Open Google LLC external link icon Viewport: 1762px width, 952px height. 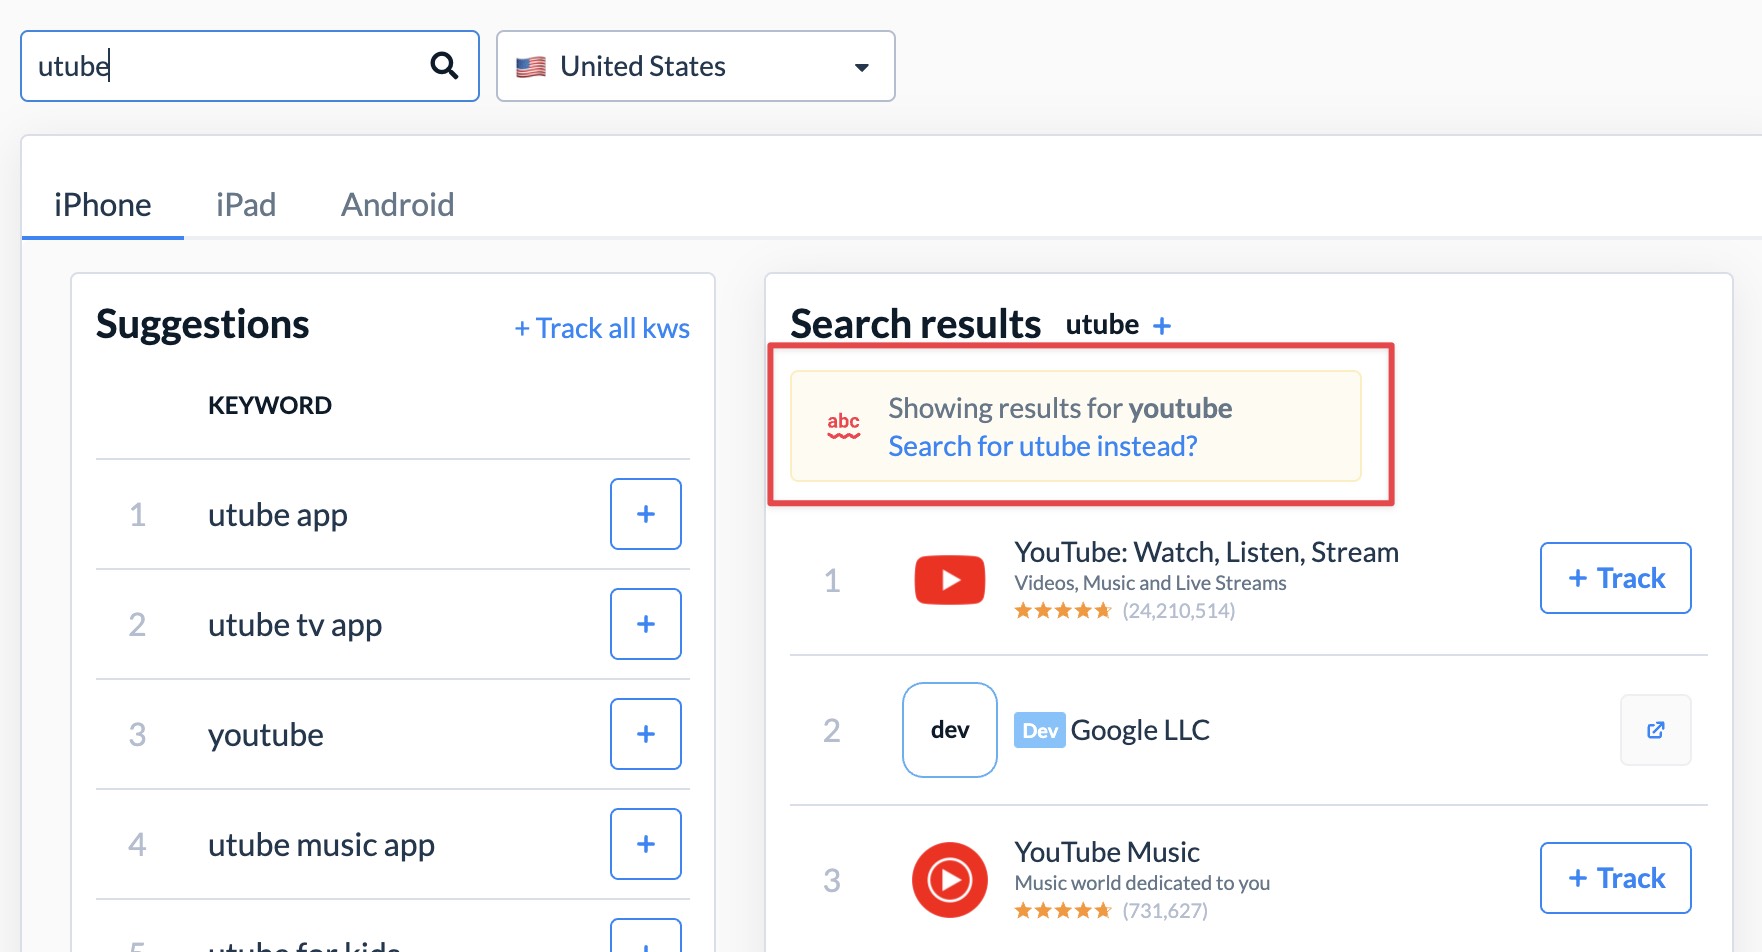tap(1656, 730)
